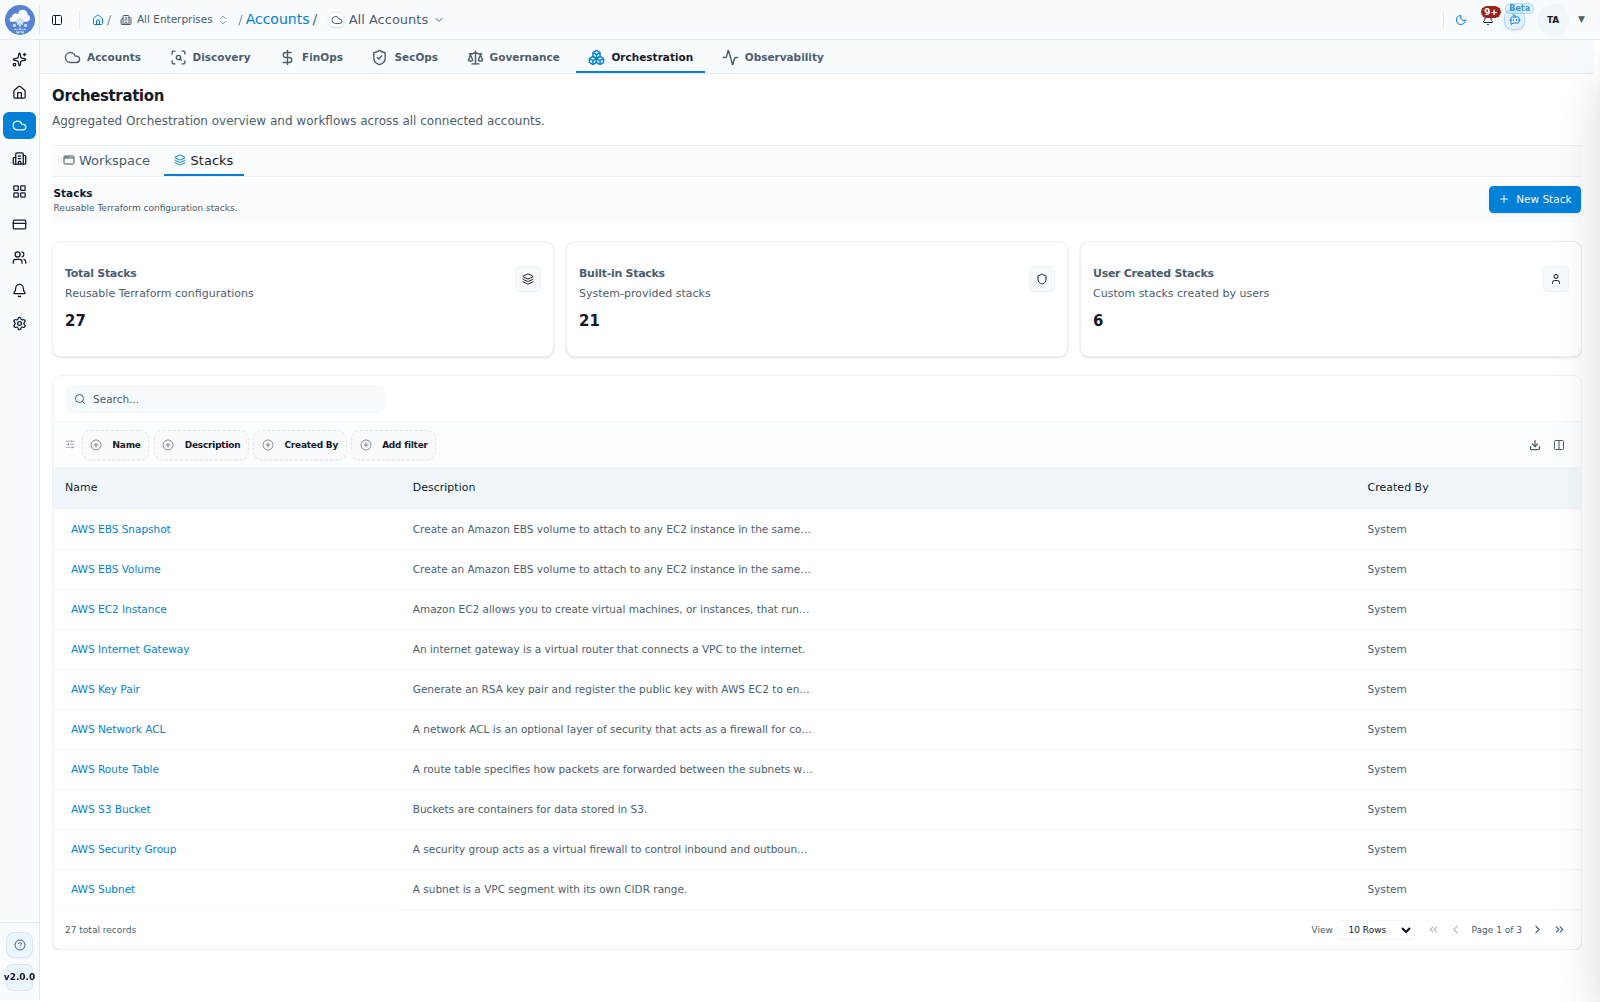
Task: Toggle the sidebar panel icon
Action: tap(57, 20)
